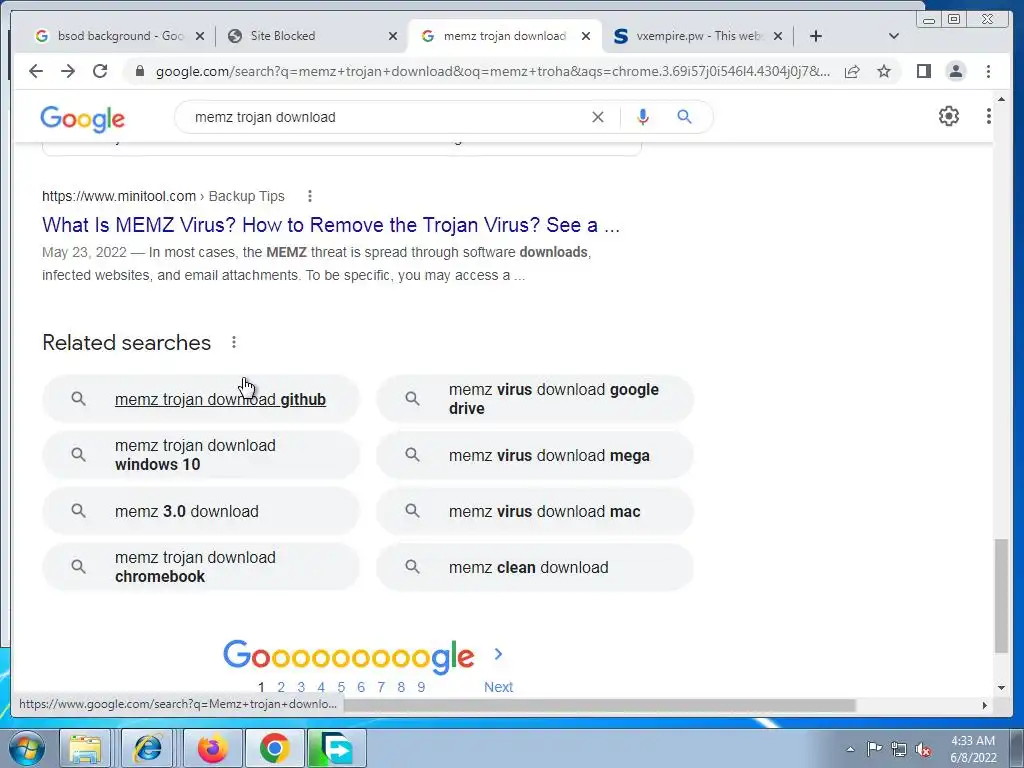Click scroll-right arrow on horizontal scrollbar

985,705
